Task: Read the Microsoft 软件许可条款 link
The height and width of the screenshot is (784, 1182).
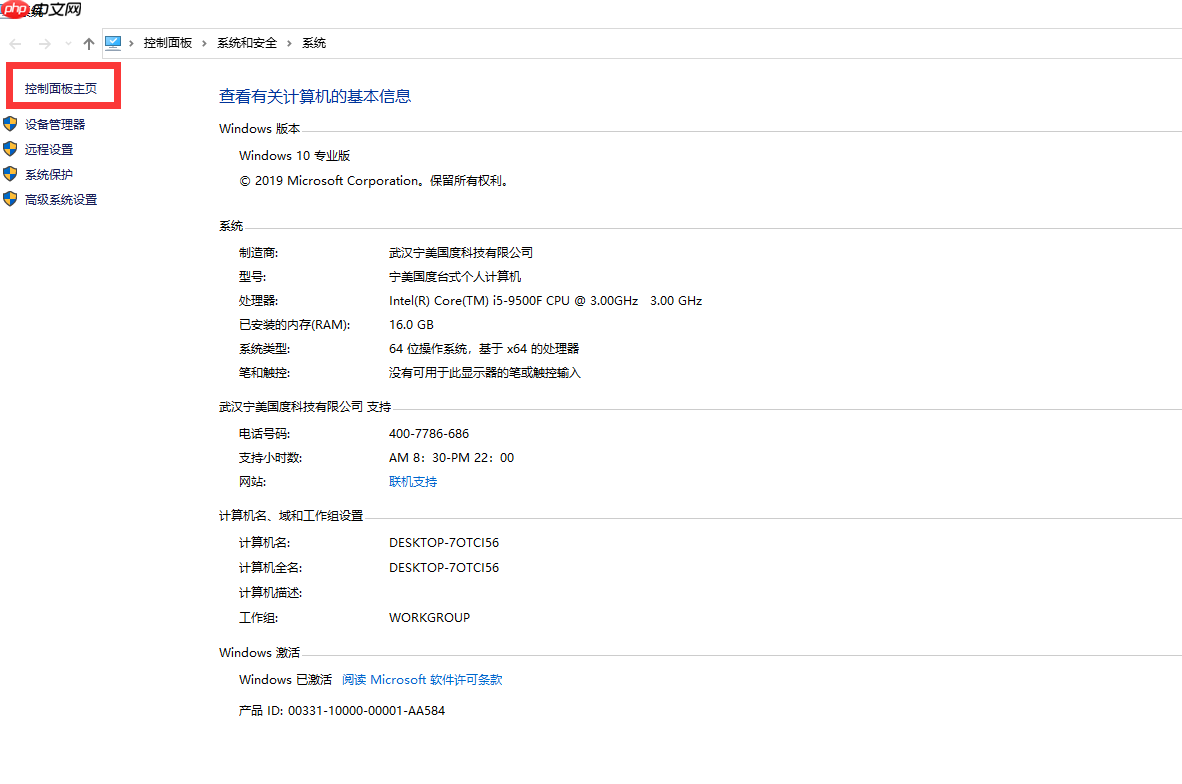Action: click(x=420, y=679)
